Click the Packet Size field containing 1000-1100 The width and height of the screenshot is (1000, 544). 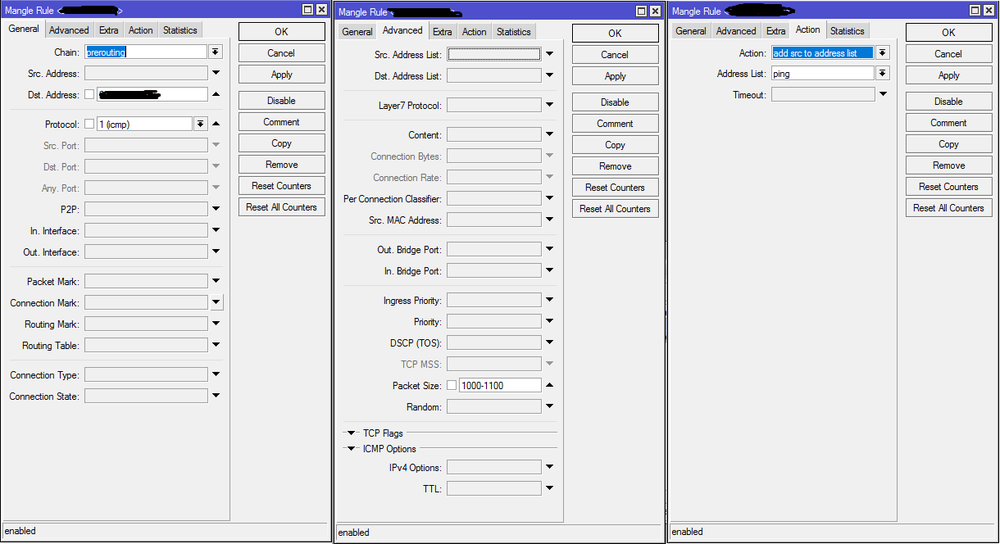[499, 385]
